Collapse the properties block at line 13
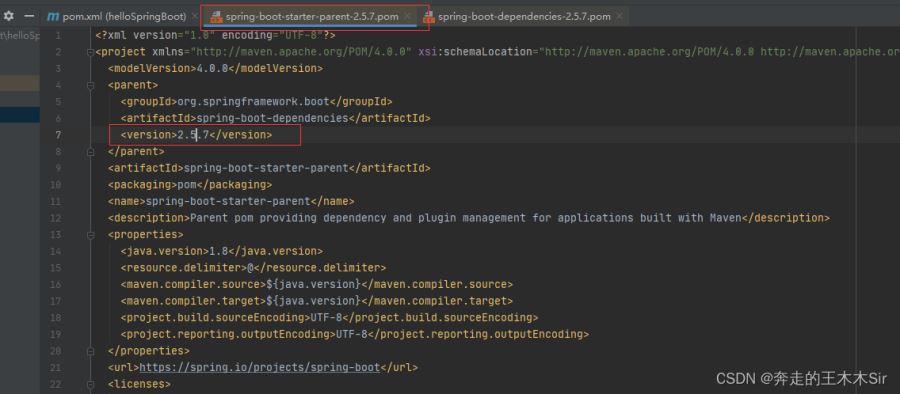Screen dimensions: 900x394 90,235
